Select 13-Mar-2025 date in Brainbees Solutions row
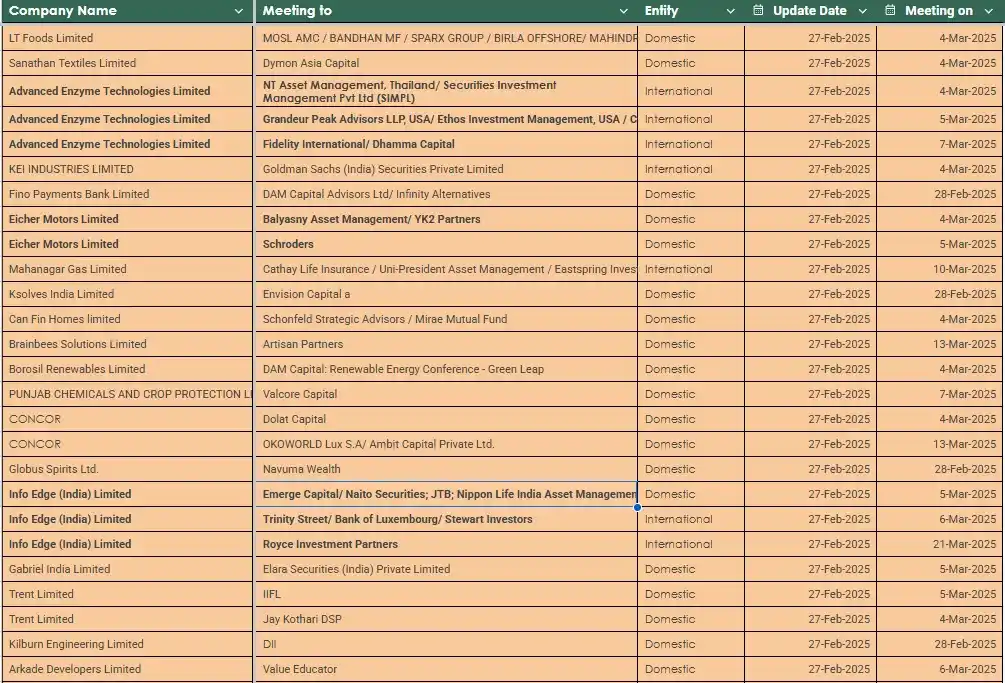Viewport: 1005px width, 683px height. click(x=940, y=344)
